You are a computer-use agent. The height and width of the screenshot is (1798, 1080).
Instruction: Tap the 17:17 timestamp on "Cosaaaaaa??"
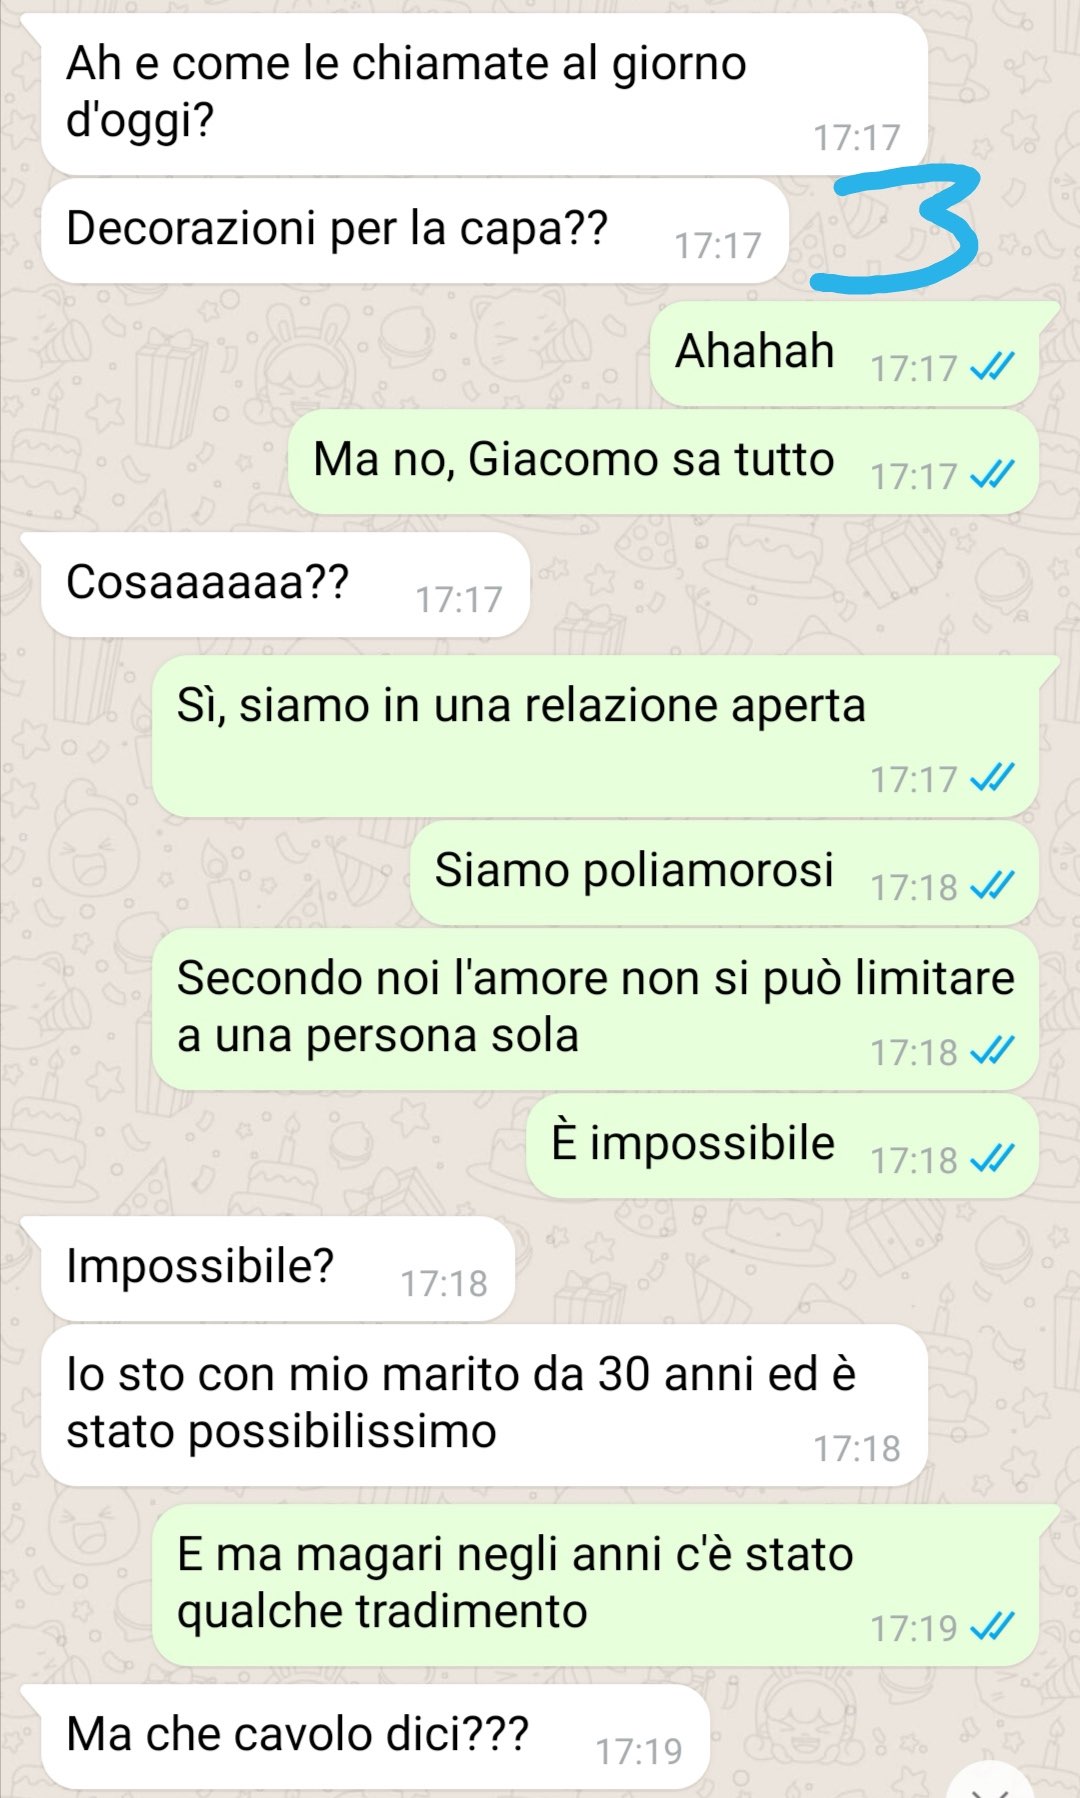point(459,599)
